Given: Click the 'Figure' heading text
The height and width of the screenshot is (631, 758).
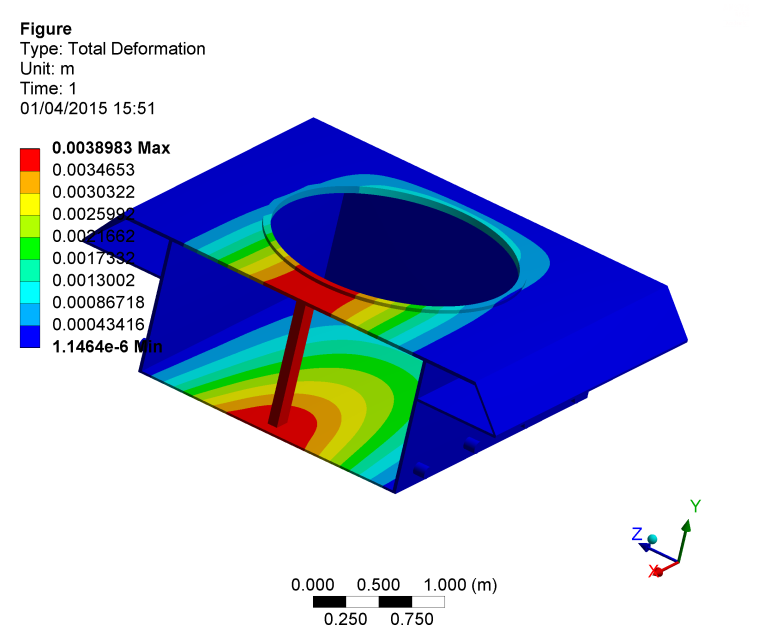Looking at the screenshot, I should (x=46, y=29).
